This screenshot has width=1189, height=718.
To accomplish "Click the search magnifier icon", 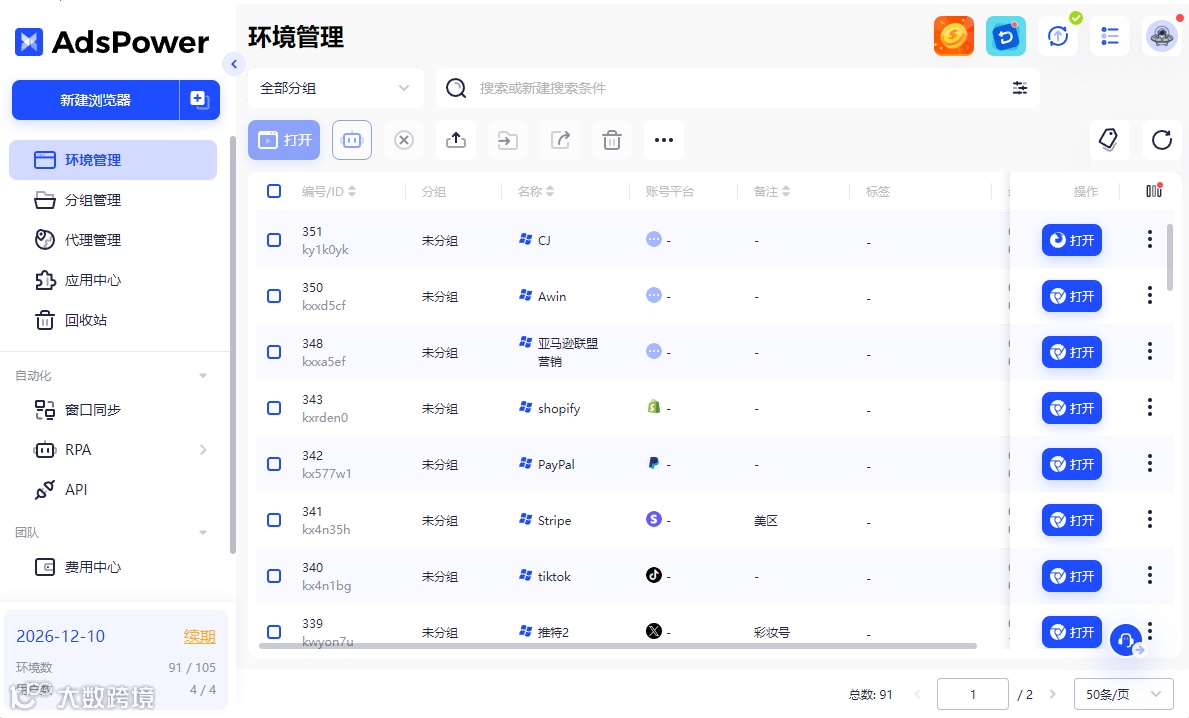I will click(x=456, y=88).
